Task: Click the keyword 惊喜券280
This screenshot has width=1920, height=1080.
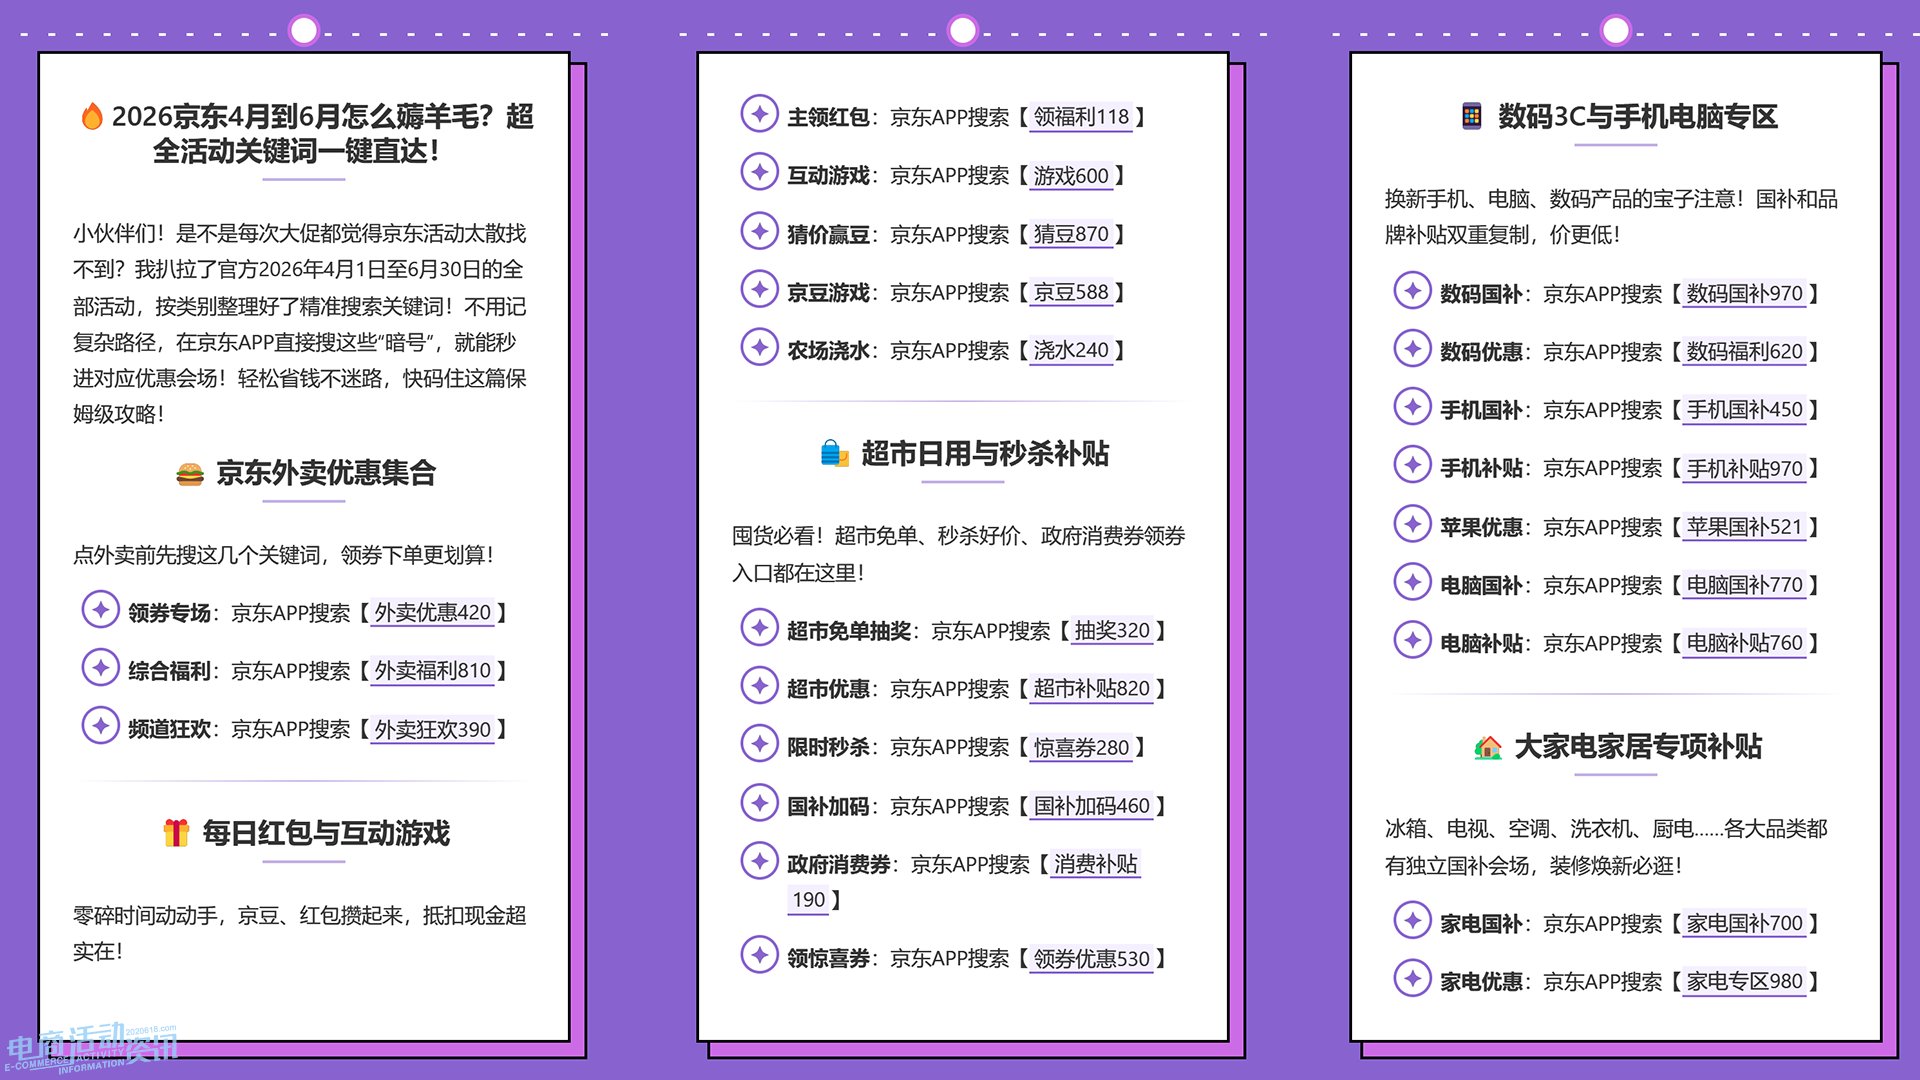Action: [x=1081, y=748]
